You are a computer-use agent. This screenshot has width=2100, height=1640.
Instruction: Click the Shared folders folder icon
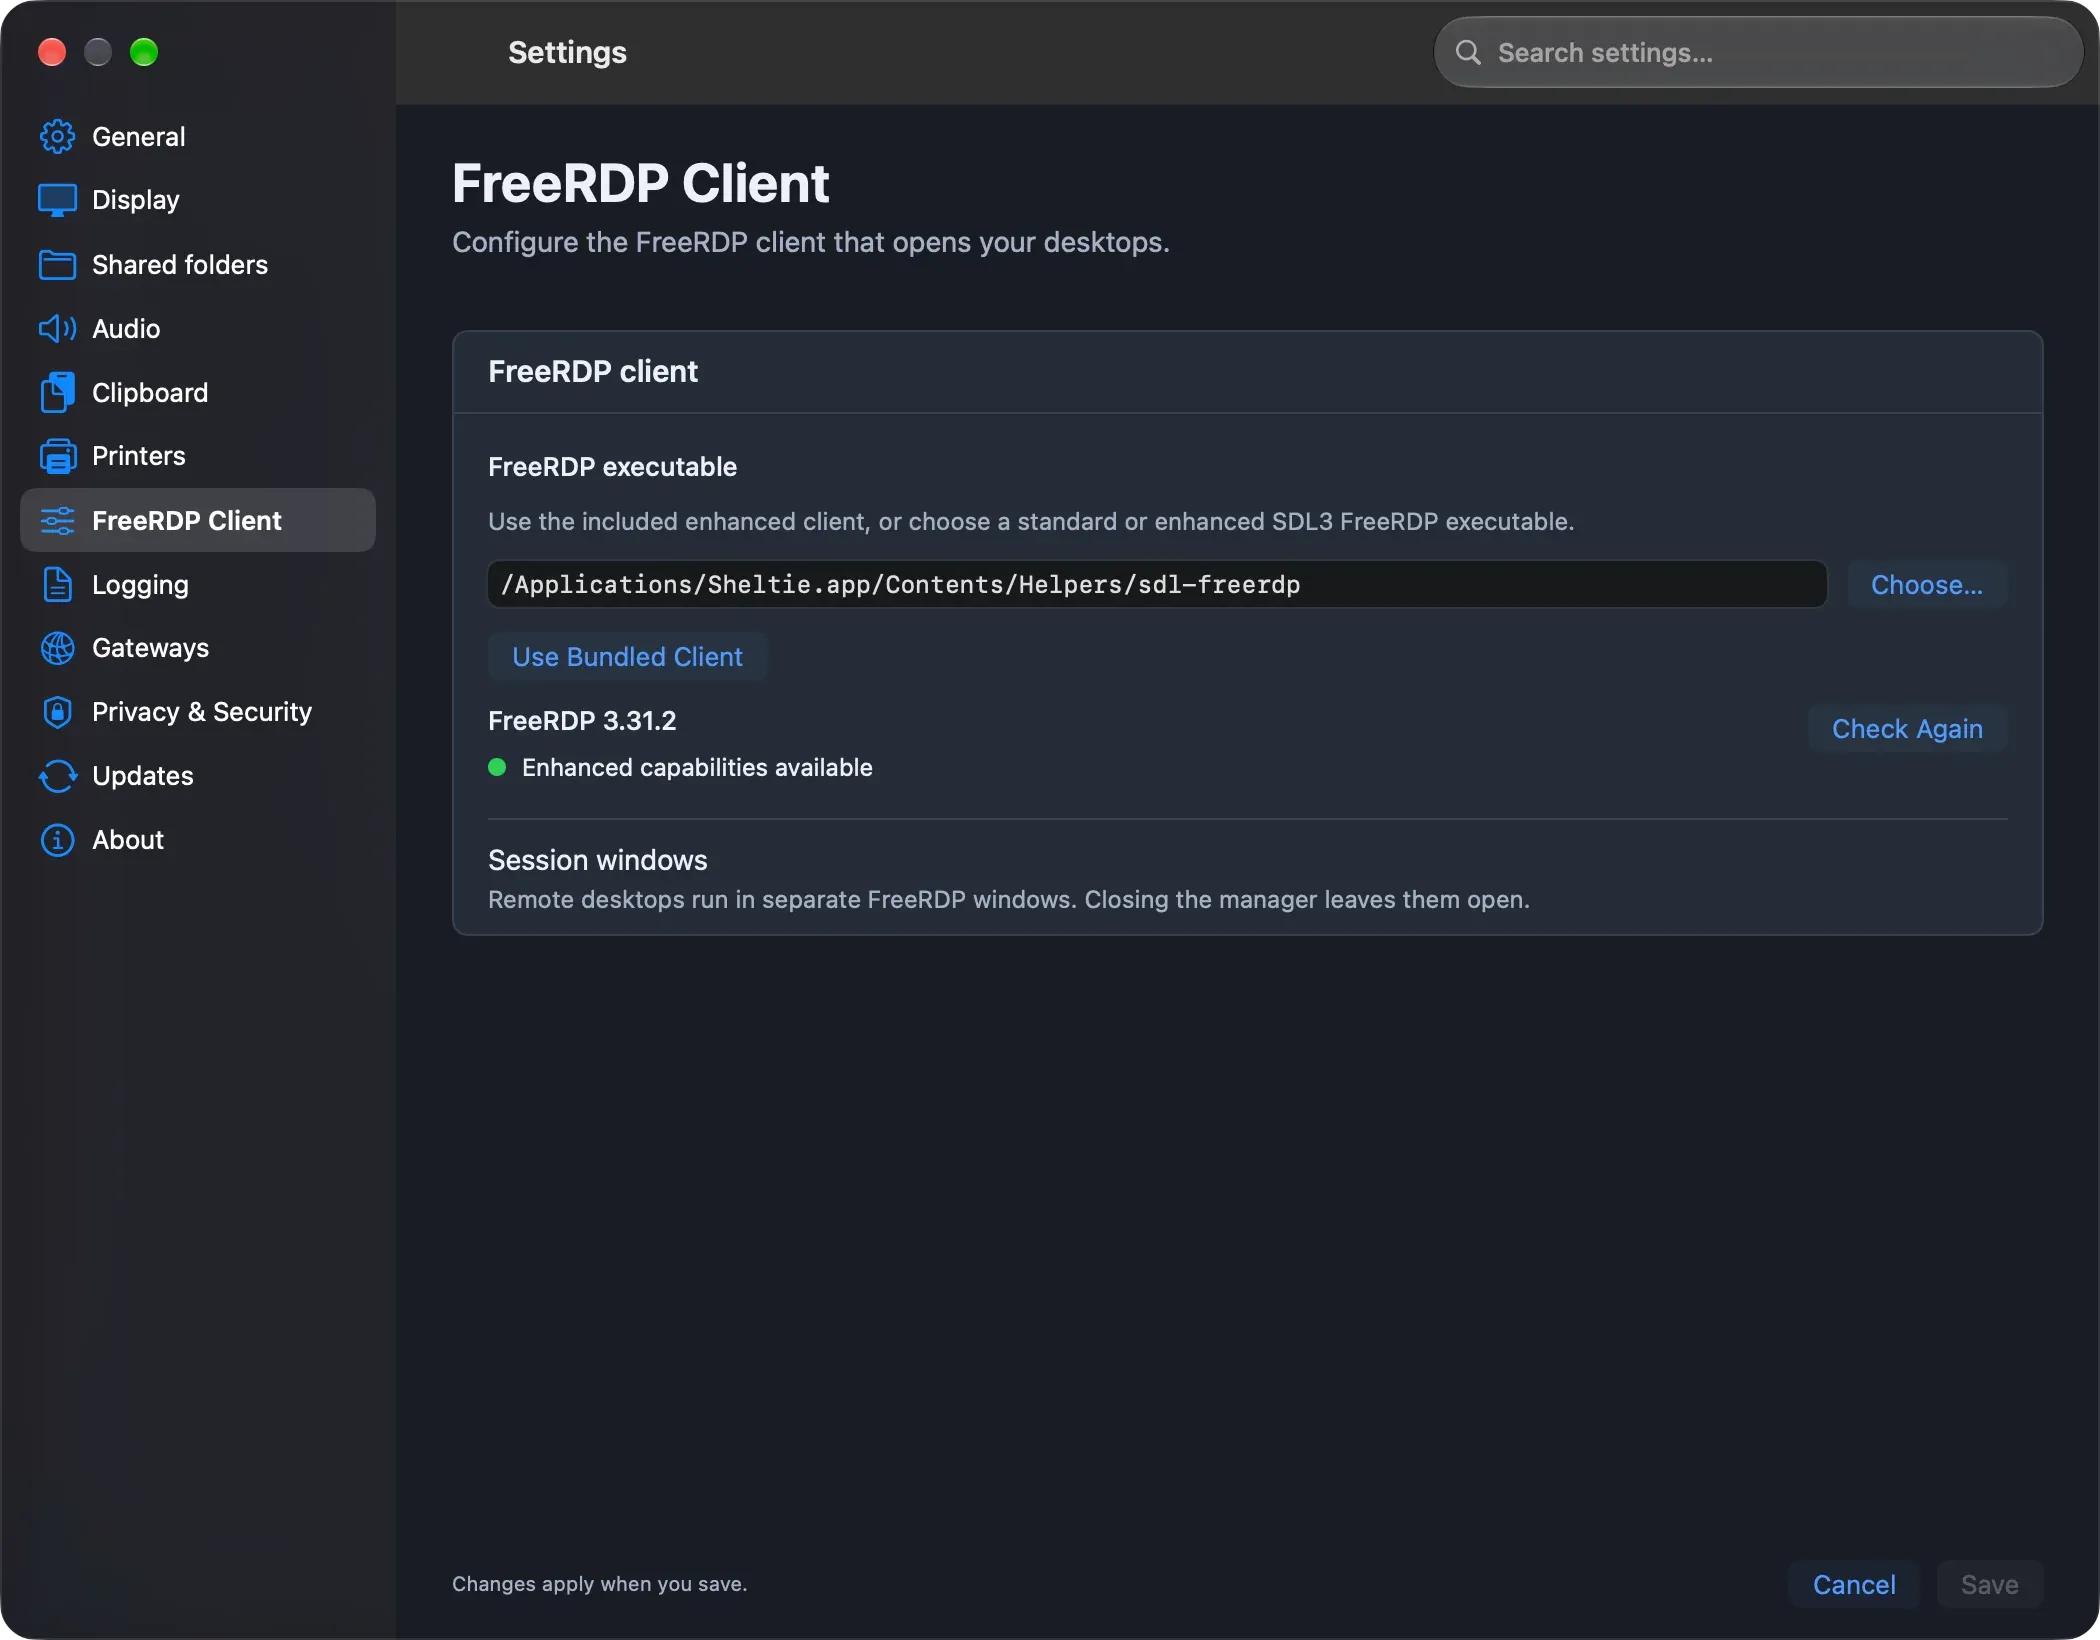point(57,265)
